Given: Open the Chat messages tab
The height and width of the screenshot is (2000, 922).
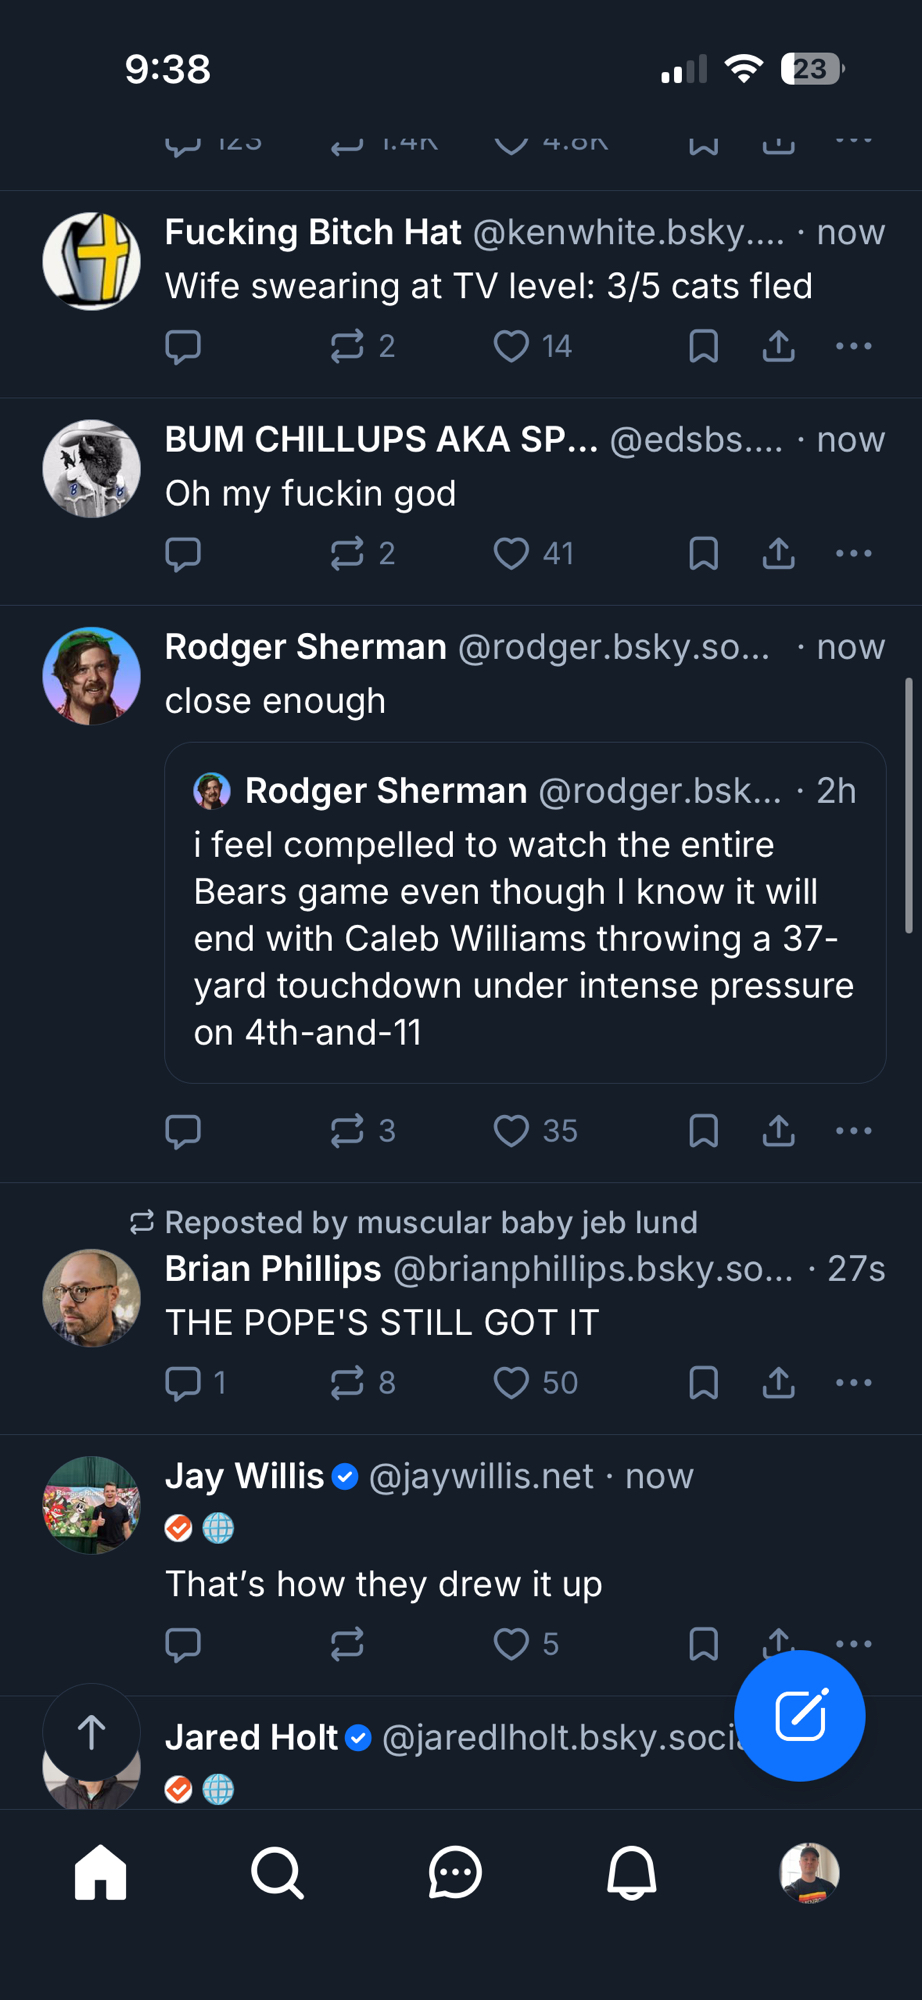Looking at the screenshot, I should tap(455, 1872).
